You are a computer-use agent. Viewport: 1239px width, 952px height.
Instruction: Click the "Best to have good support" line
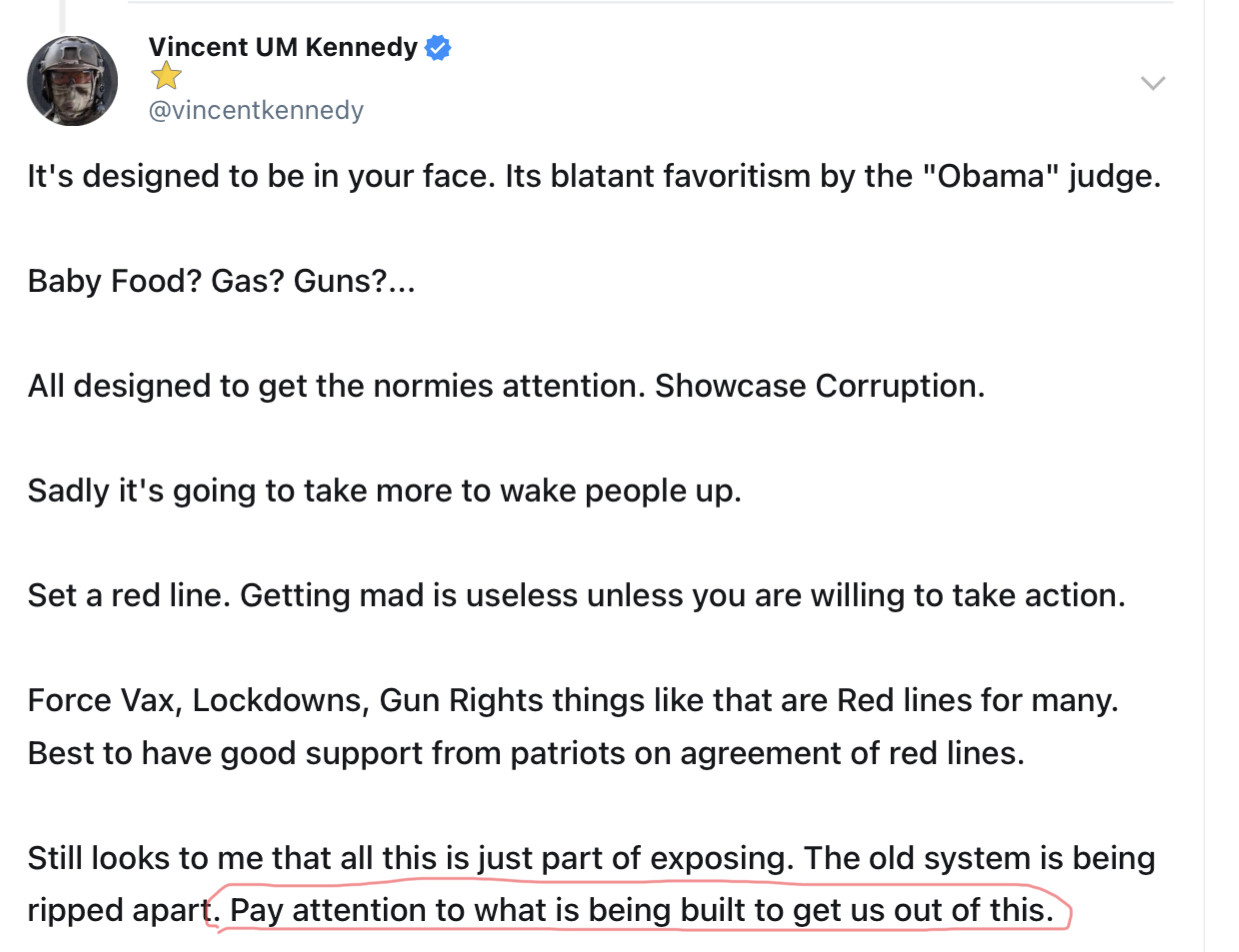pyautogui.click(x=526, y=752)
